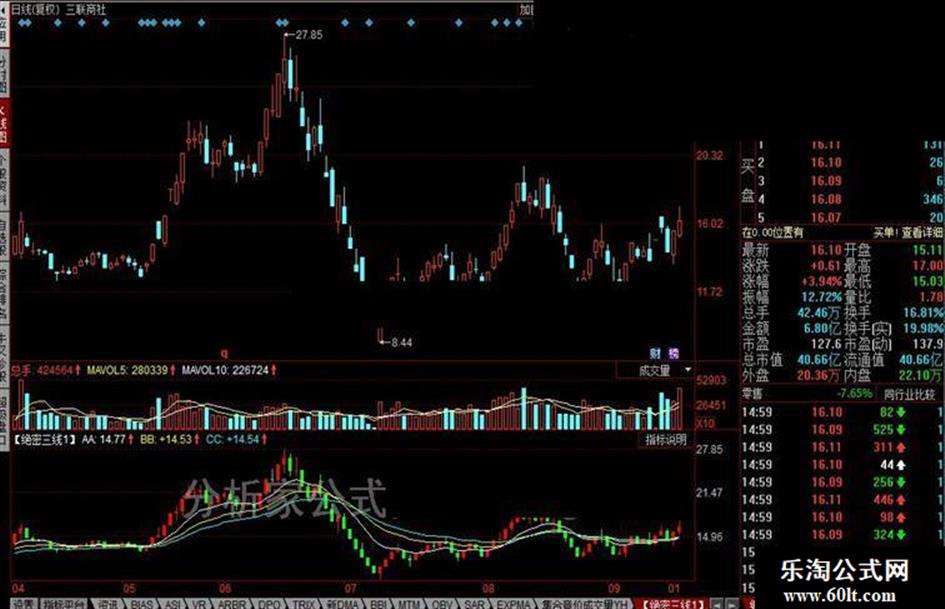The image size is (945, 609).
Task: Open the 设置 tab at bottom left
Action: pos(24,604)
